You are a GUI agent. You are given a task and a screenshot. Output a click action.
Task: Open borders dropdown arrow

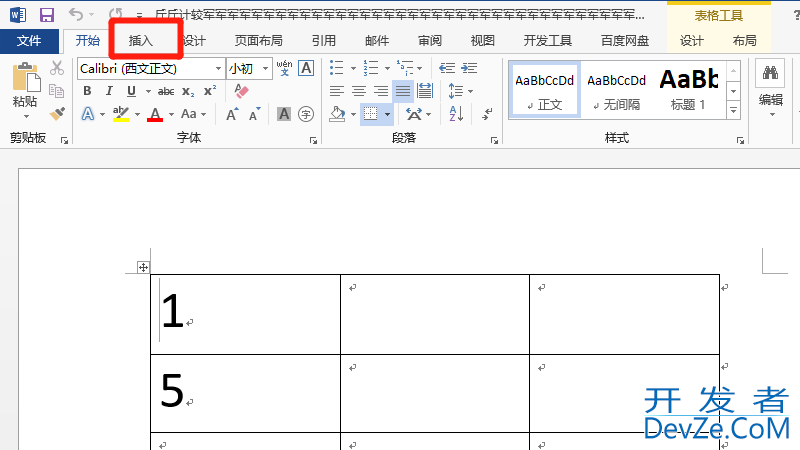(387, 114)
